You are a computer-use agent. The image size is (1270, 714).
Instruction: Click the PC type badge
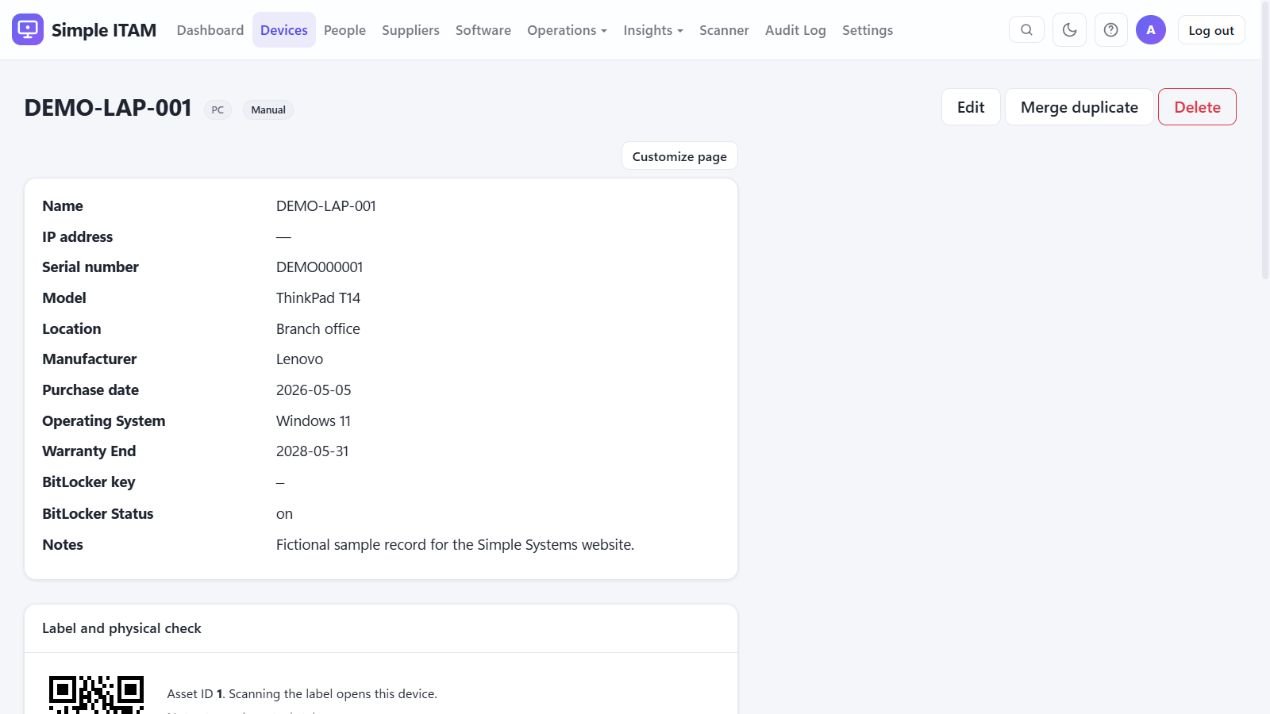pos(218,110)
